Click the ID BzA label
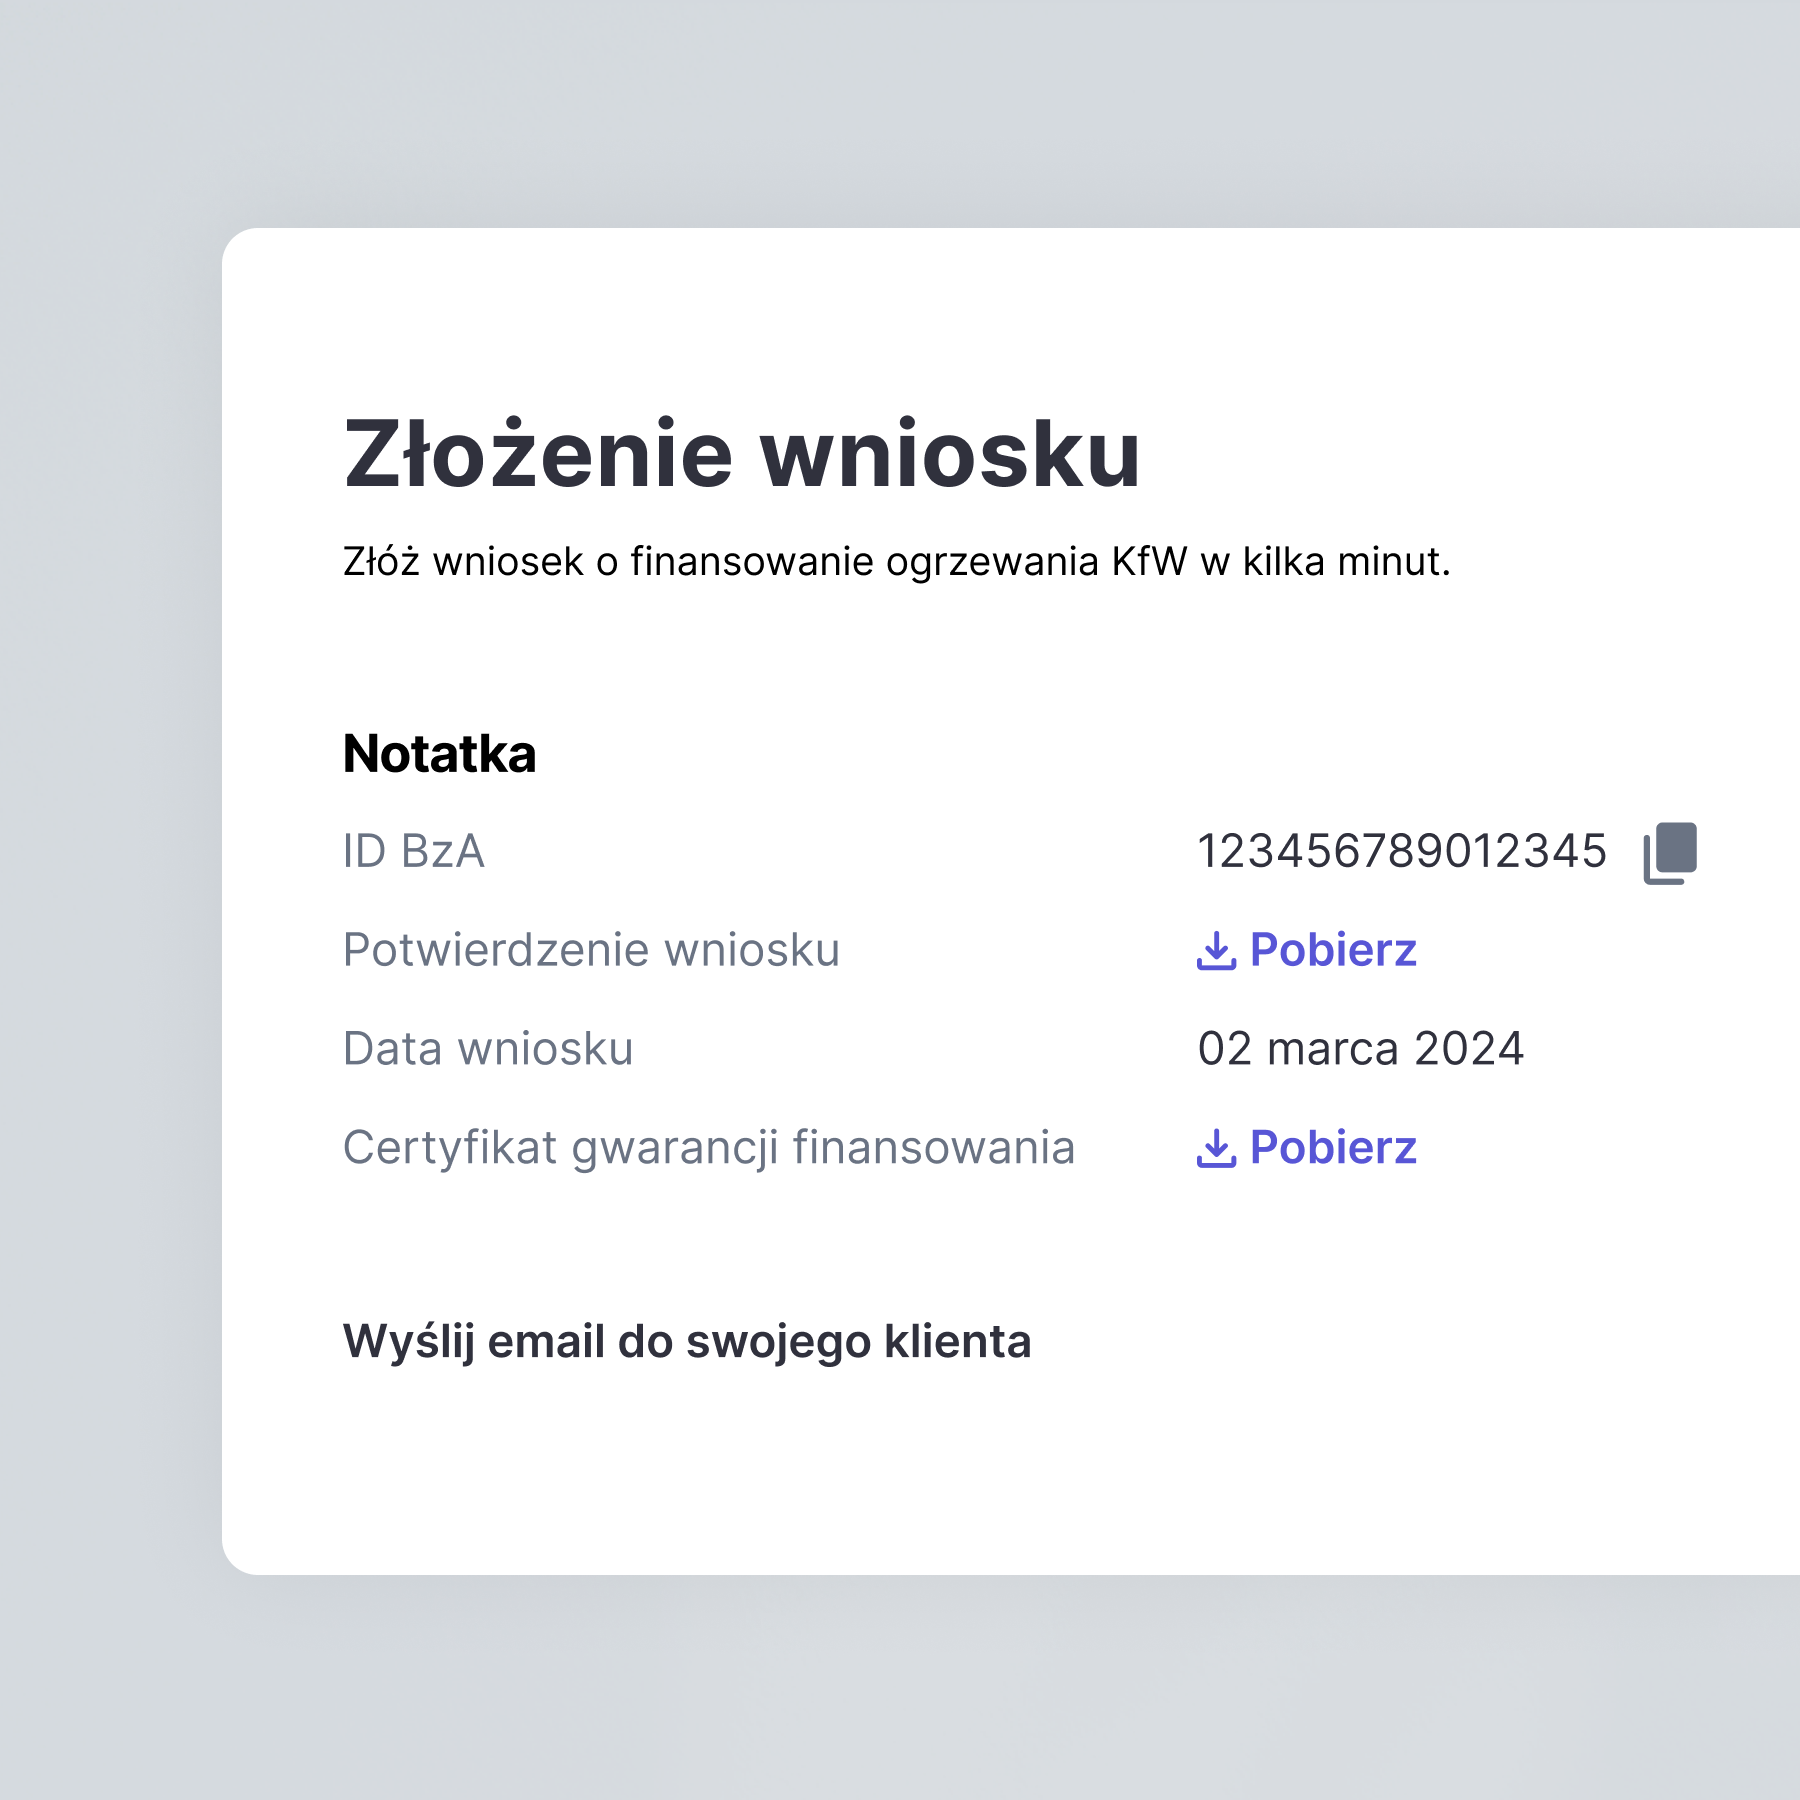 coord(414,852)
